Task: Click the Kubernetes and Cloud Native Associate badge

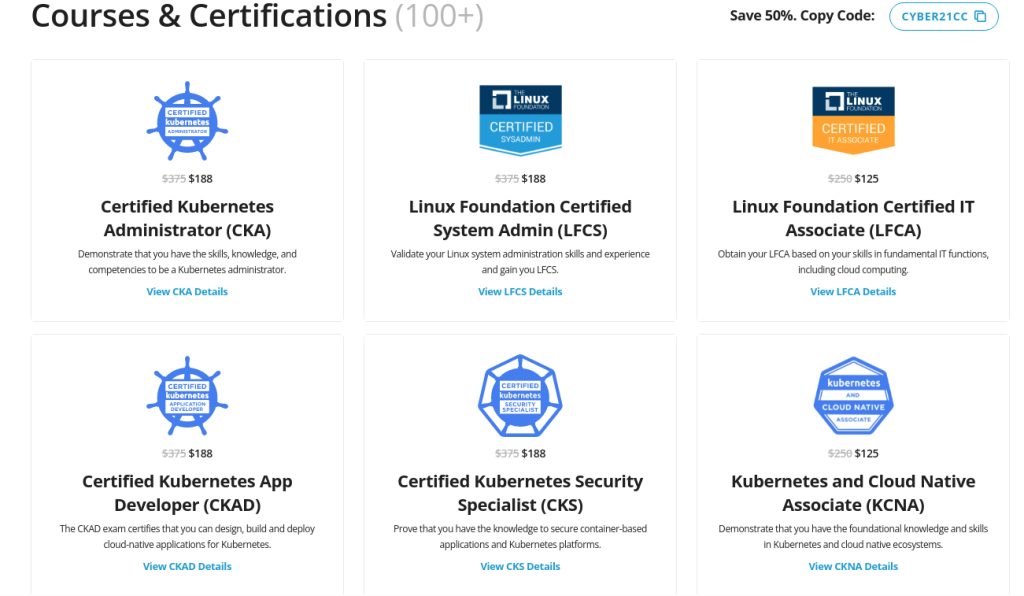Action: coord(853,394)
